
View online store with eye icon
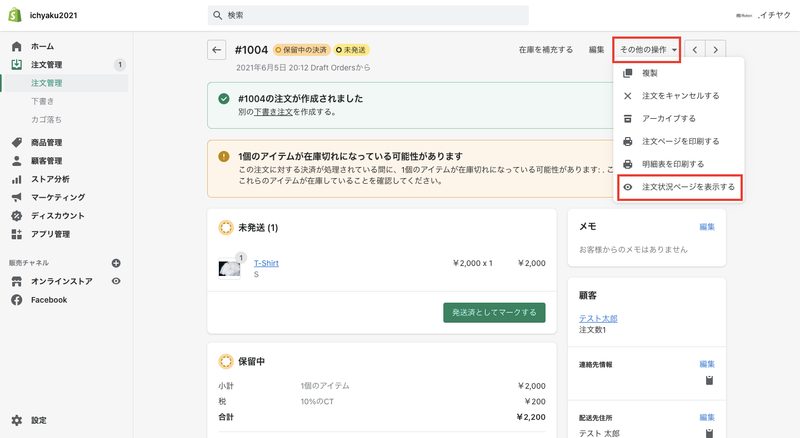116,281
